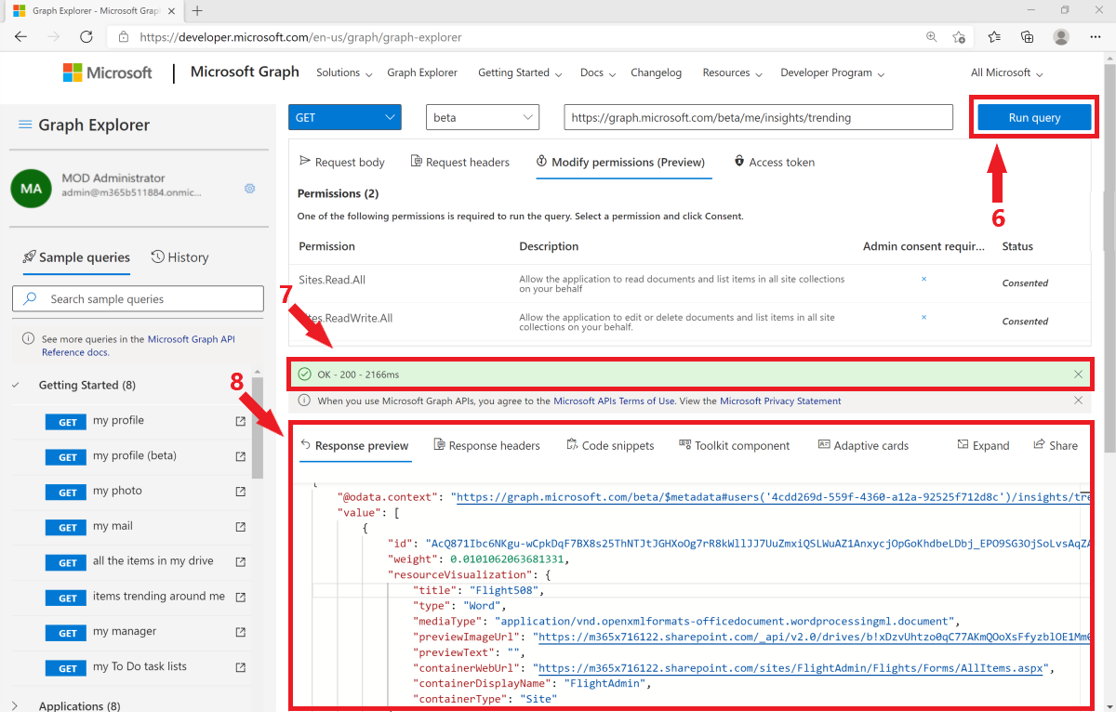Dismiss the OK 200 success banner

(x=1078, y=374)
